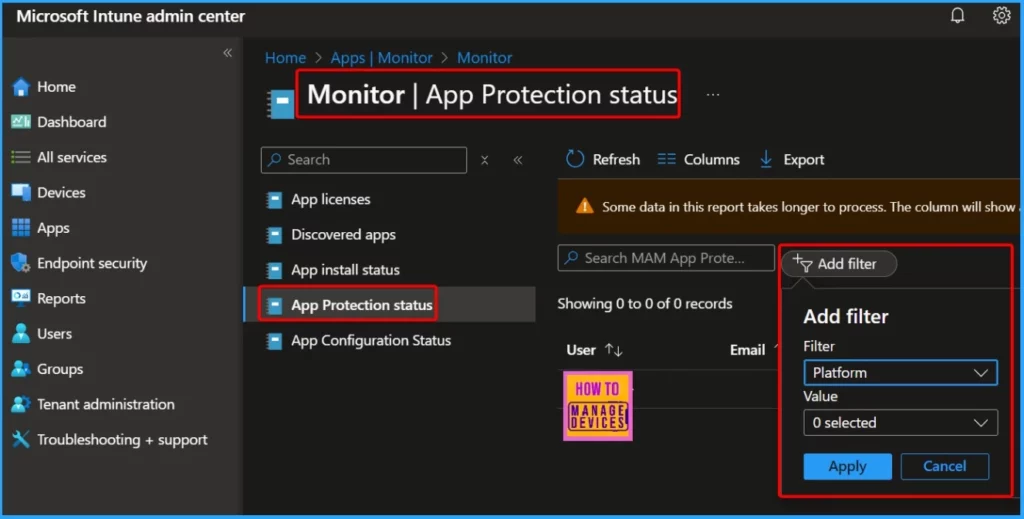The height and width of the screenshot is (519, 1024).
Task: Click the Discovered apps icon
Action: 274,234
